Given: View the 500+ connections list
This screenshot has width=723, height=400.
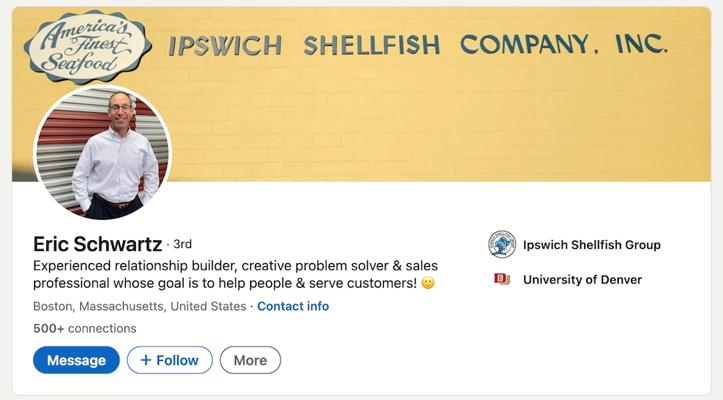Looking at the screenshot, I should [84, 328].
